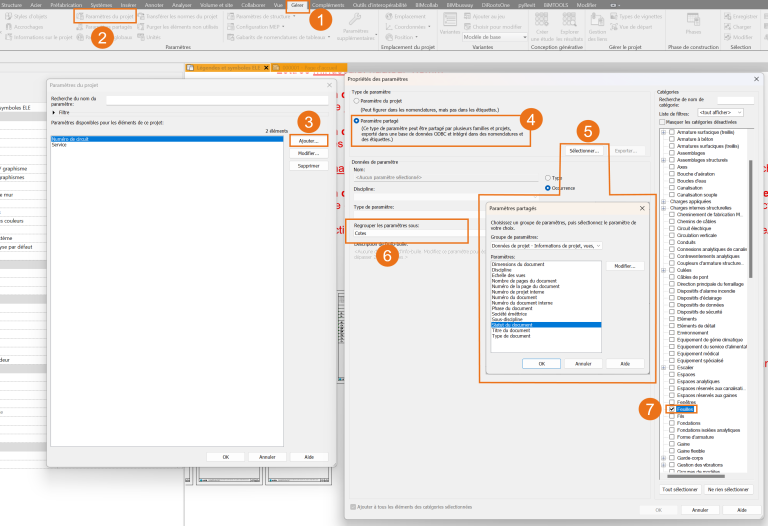Expand the Filtre section

coord(54,113)
